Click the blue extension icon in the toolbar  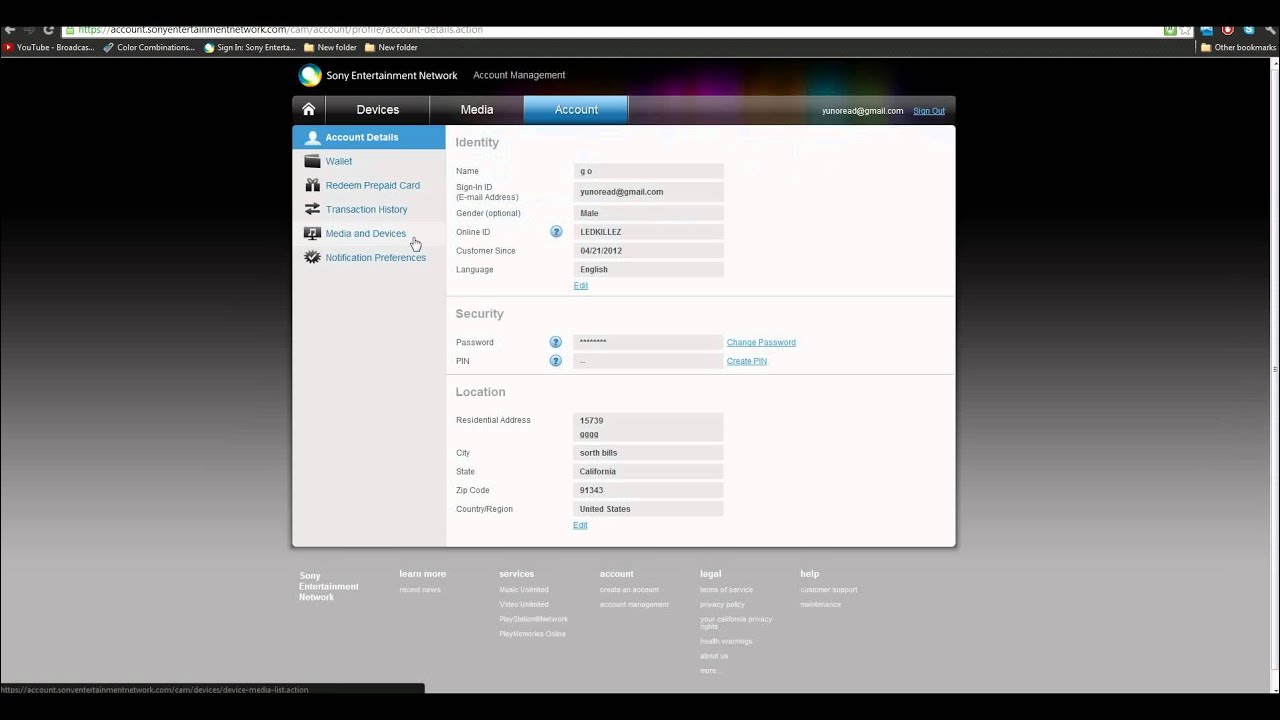point(1207,30)
